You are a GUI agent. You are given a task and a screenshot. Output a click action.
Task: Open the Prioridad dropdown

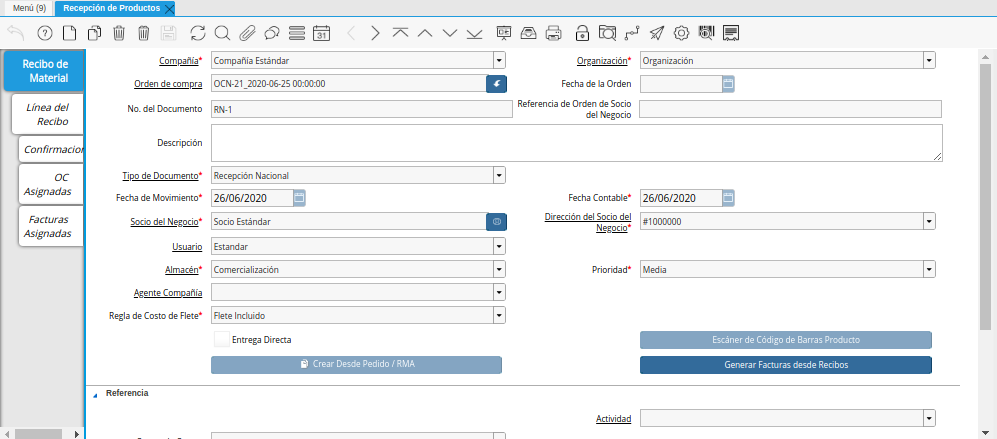[x=930, y=269]
